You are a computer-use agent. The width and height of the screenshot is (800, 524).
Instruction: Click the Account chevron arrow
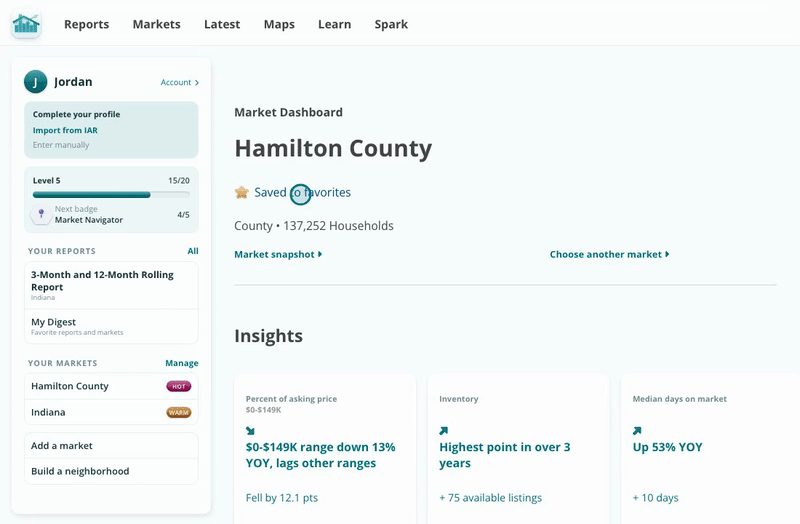(197, 83)
